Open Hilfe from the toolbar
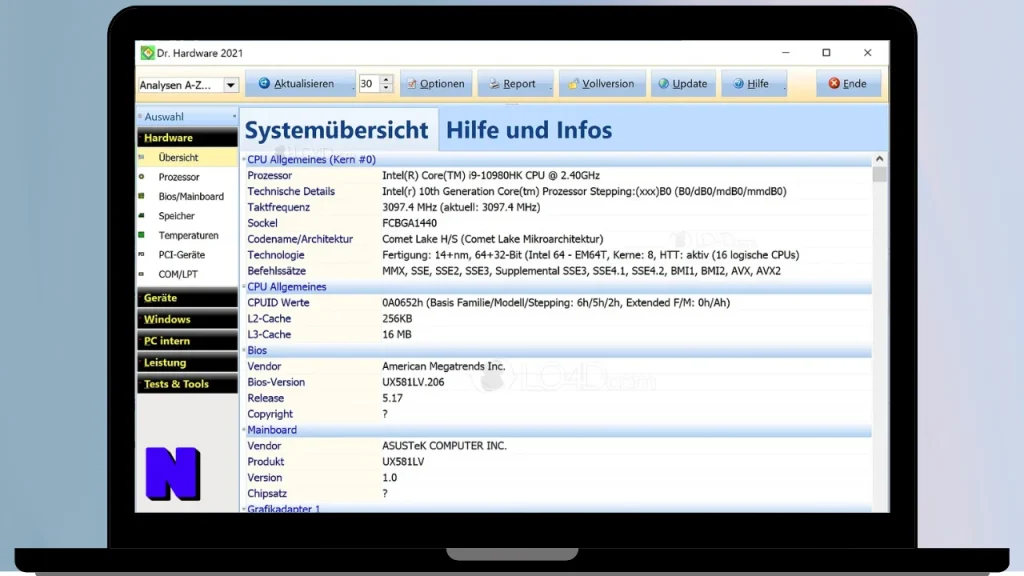The image size is (1024, 576). pyautogui.click(x=754, y=84)
